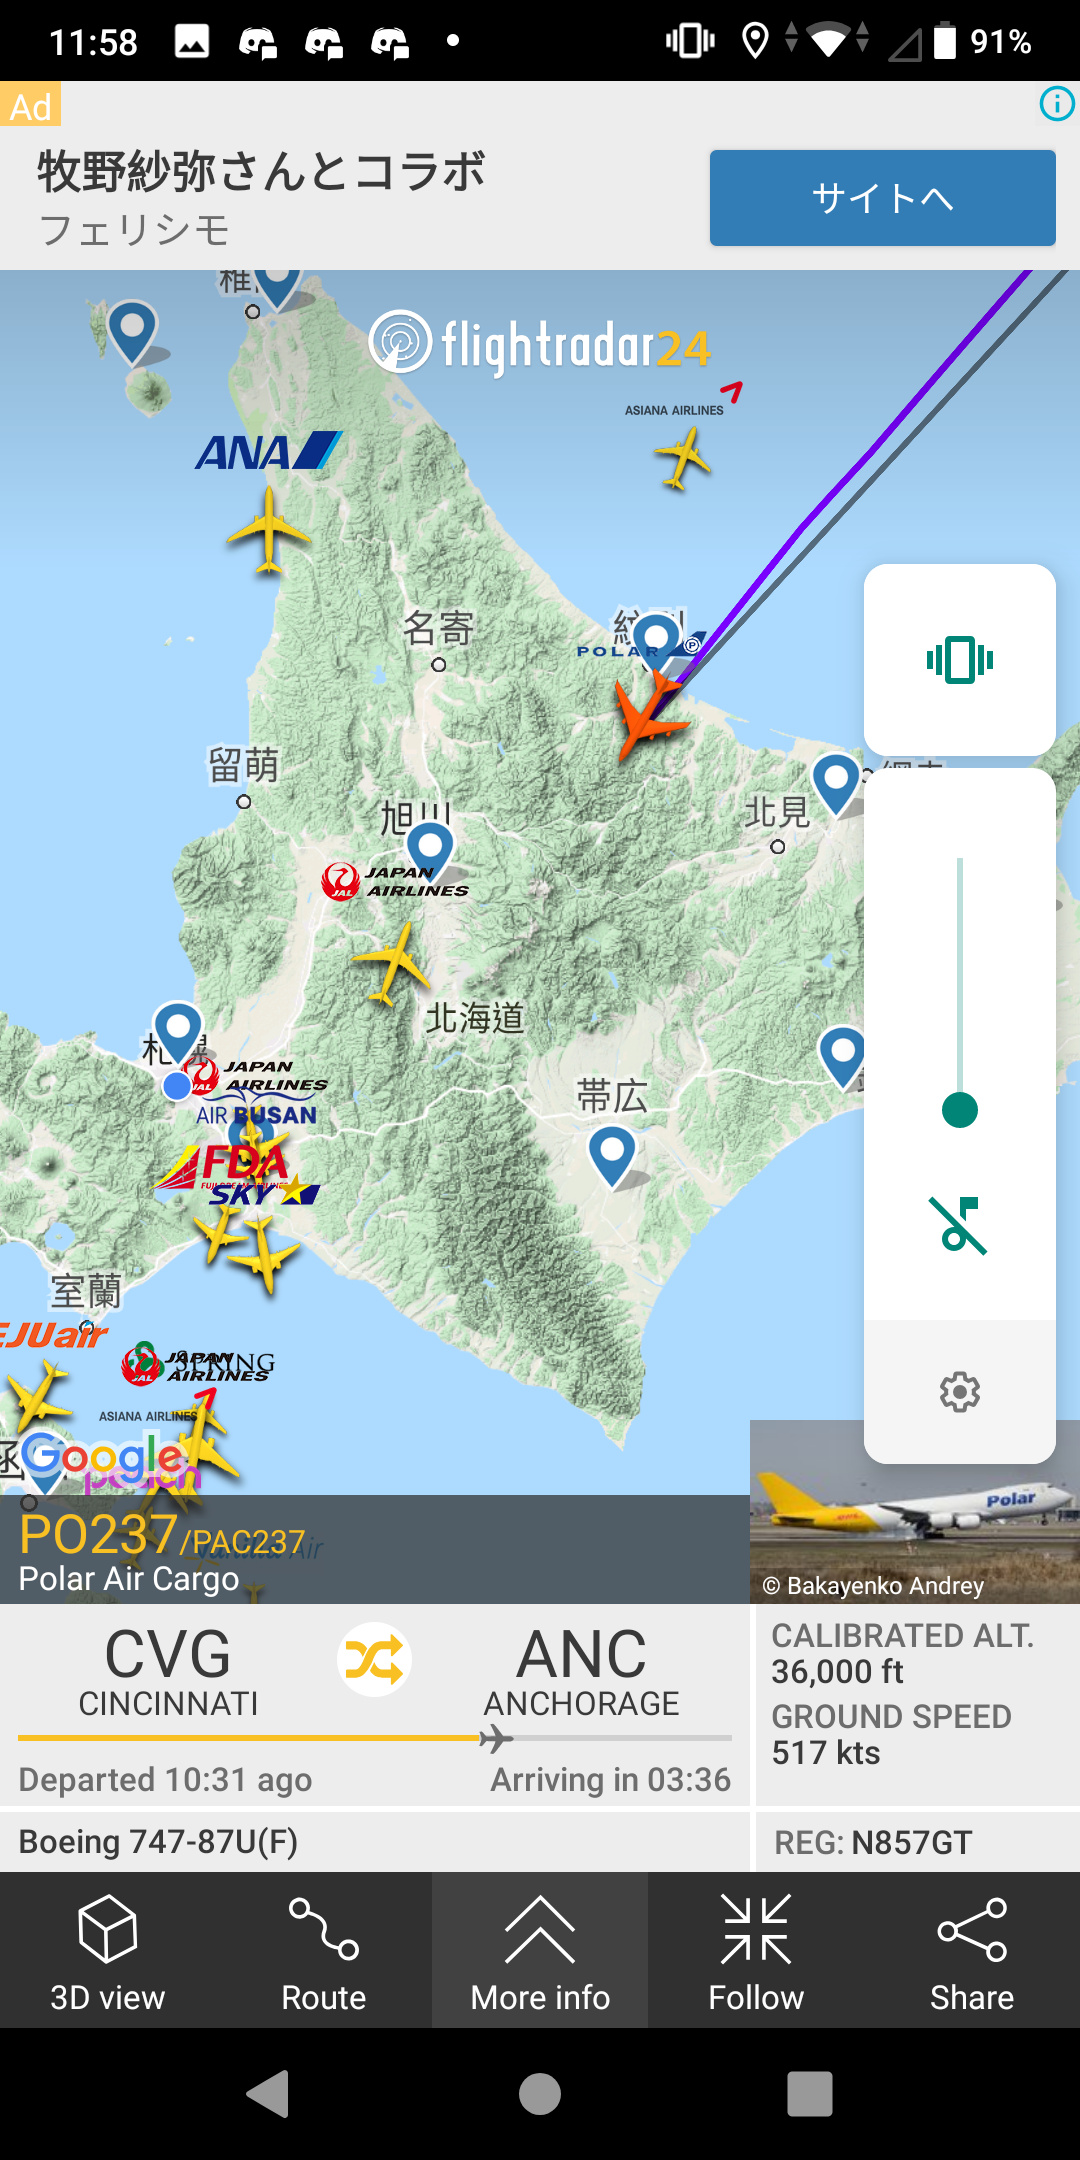Tap the orange selected Polar aircraft
Viewport: 1080px width, 2160px height.
coord(648,714)
